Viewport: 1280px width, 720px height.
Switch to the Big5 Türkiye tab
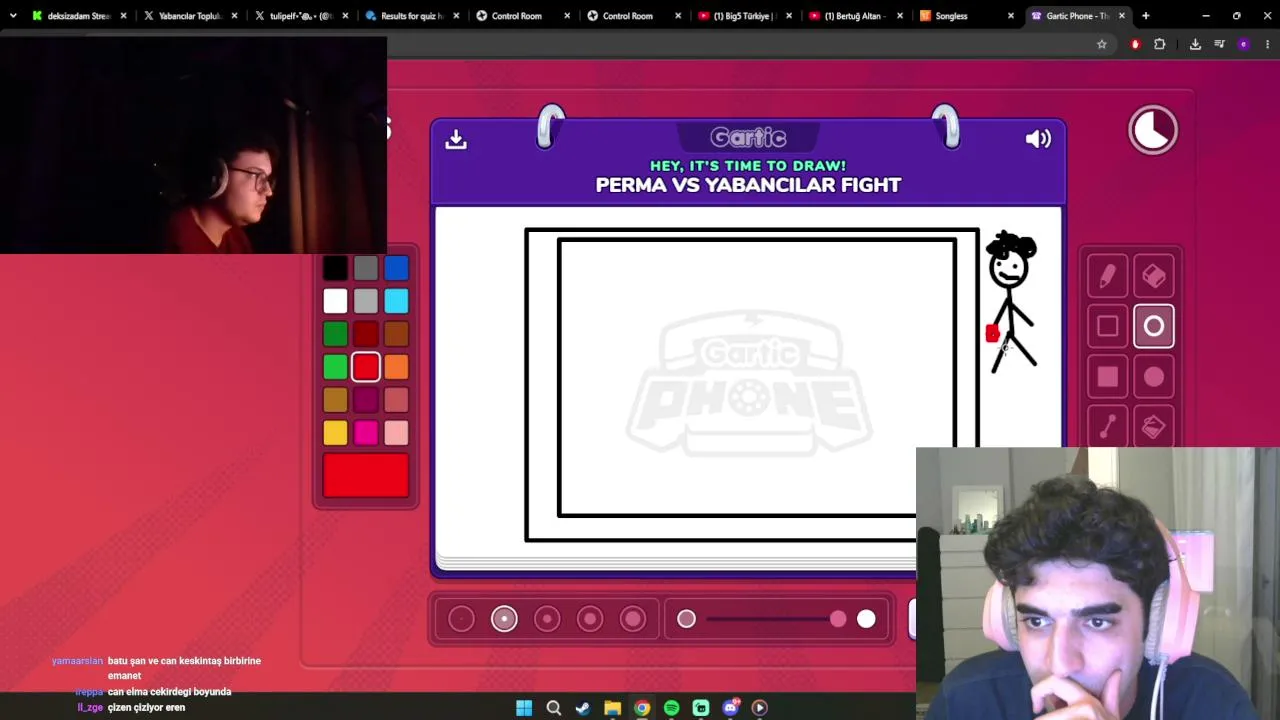[x=743, y=16]
